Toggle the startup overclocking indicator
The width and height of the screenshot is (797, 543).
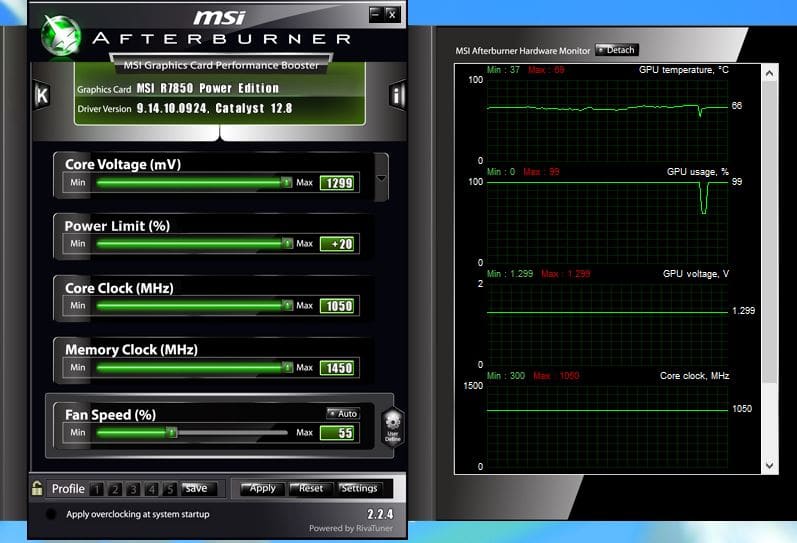click(x=51, y=514)
